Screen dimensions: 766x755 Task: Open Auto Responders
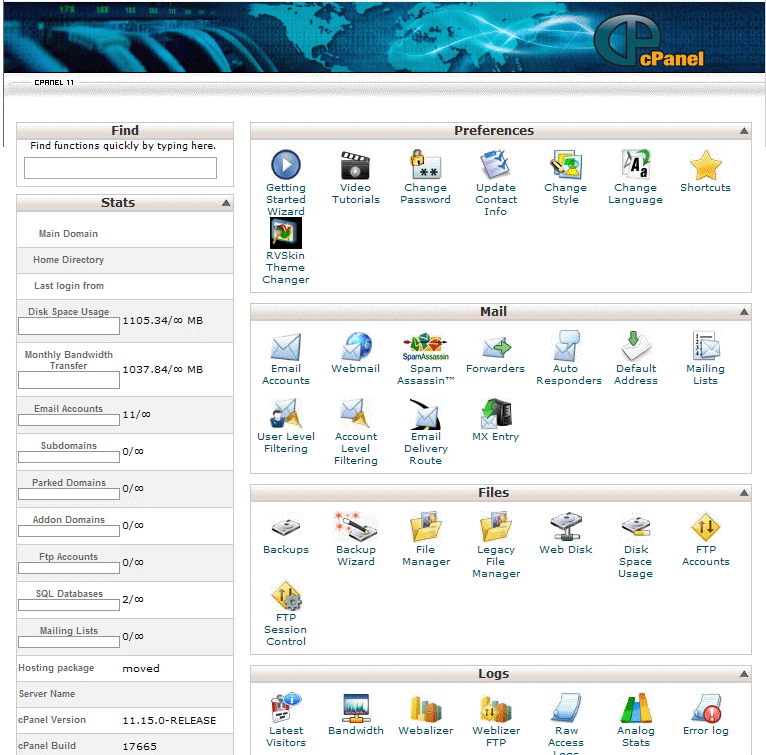(569, 358)
